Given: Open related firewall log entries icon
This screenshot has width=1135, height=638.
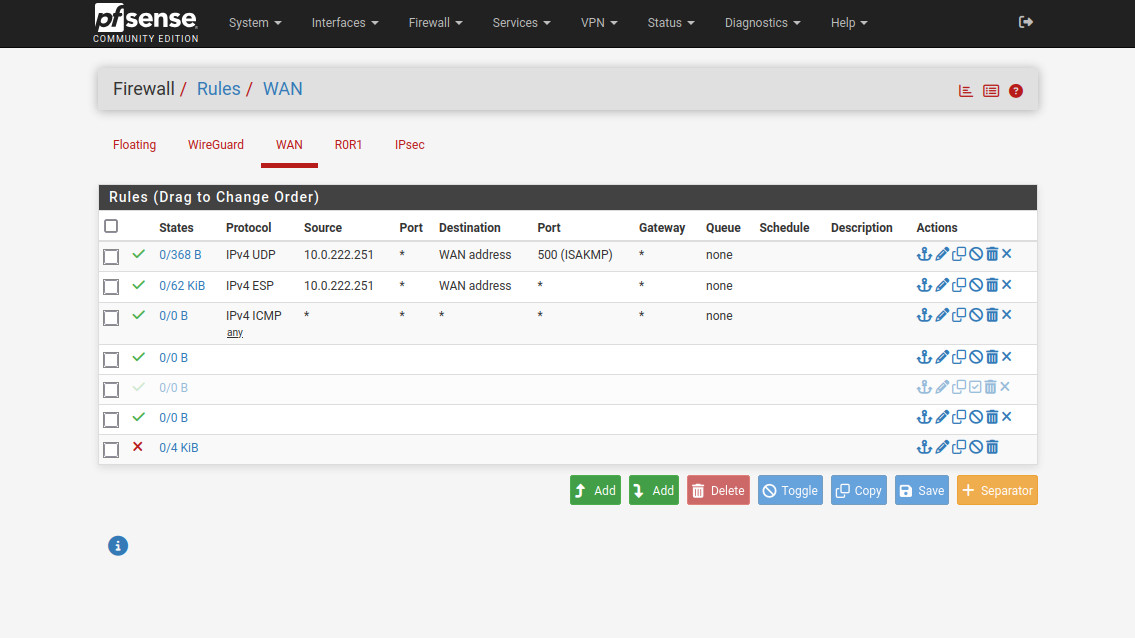Looking at the screenshot, I should (990, 90).
